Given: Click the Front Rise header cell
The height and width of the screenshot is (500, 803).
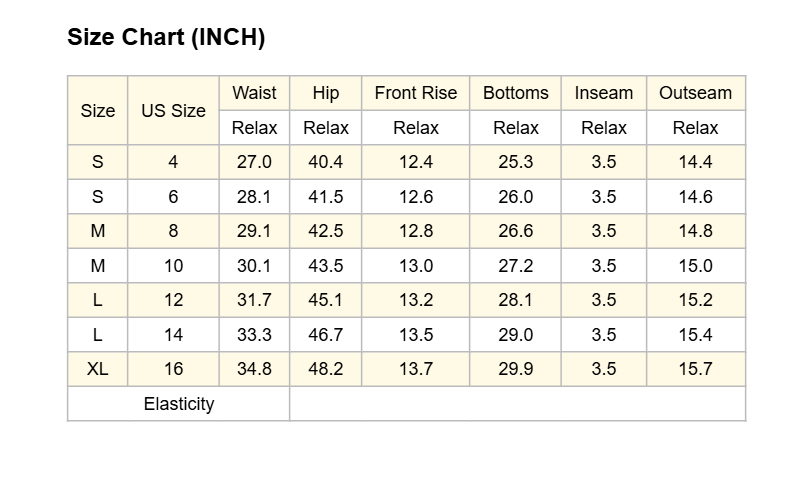Looking at the screenshot, I should click(x=416, y=93).
